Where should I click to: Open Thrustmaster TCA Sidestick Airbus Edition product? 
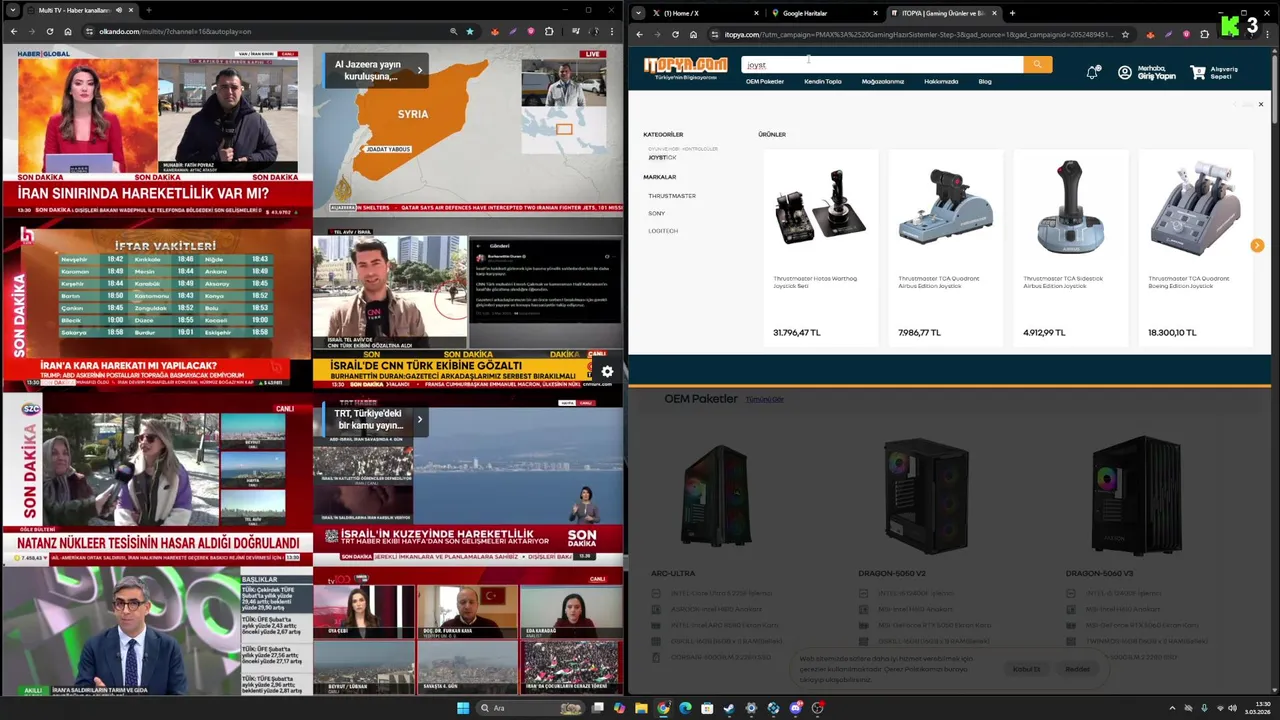(1071, 248)
